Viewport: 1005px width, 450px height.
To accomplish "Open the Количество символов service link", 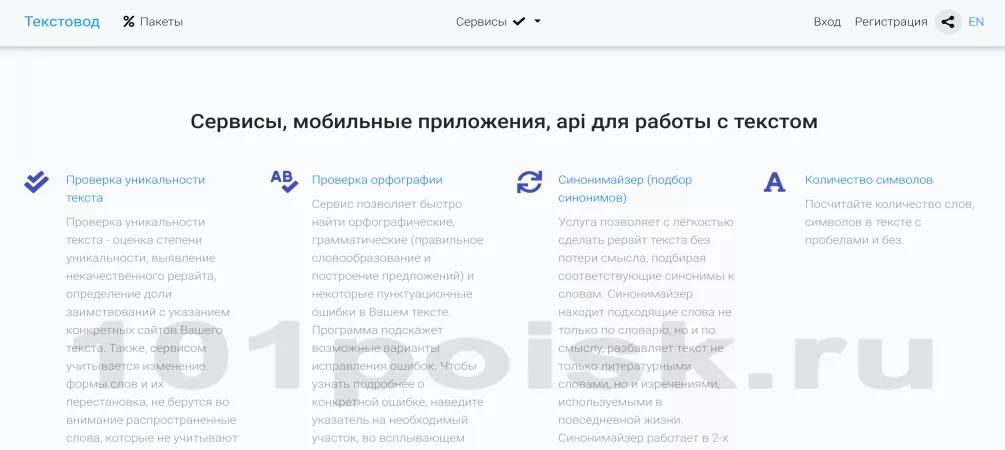I will pos(868,180).
